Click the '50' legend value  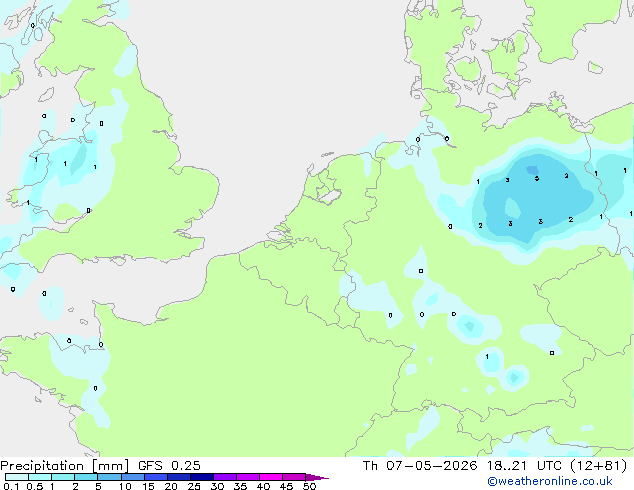click(x=310, y=486)
